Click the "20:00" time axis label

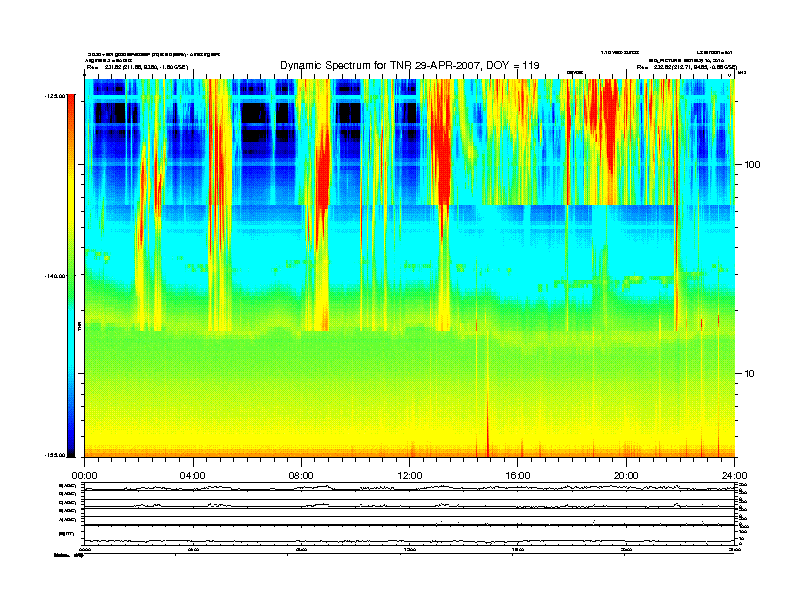coord(626,476)
